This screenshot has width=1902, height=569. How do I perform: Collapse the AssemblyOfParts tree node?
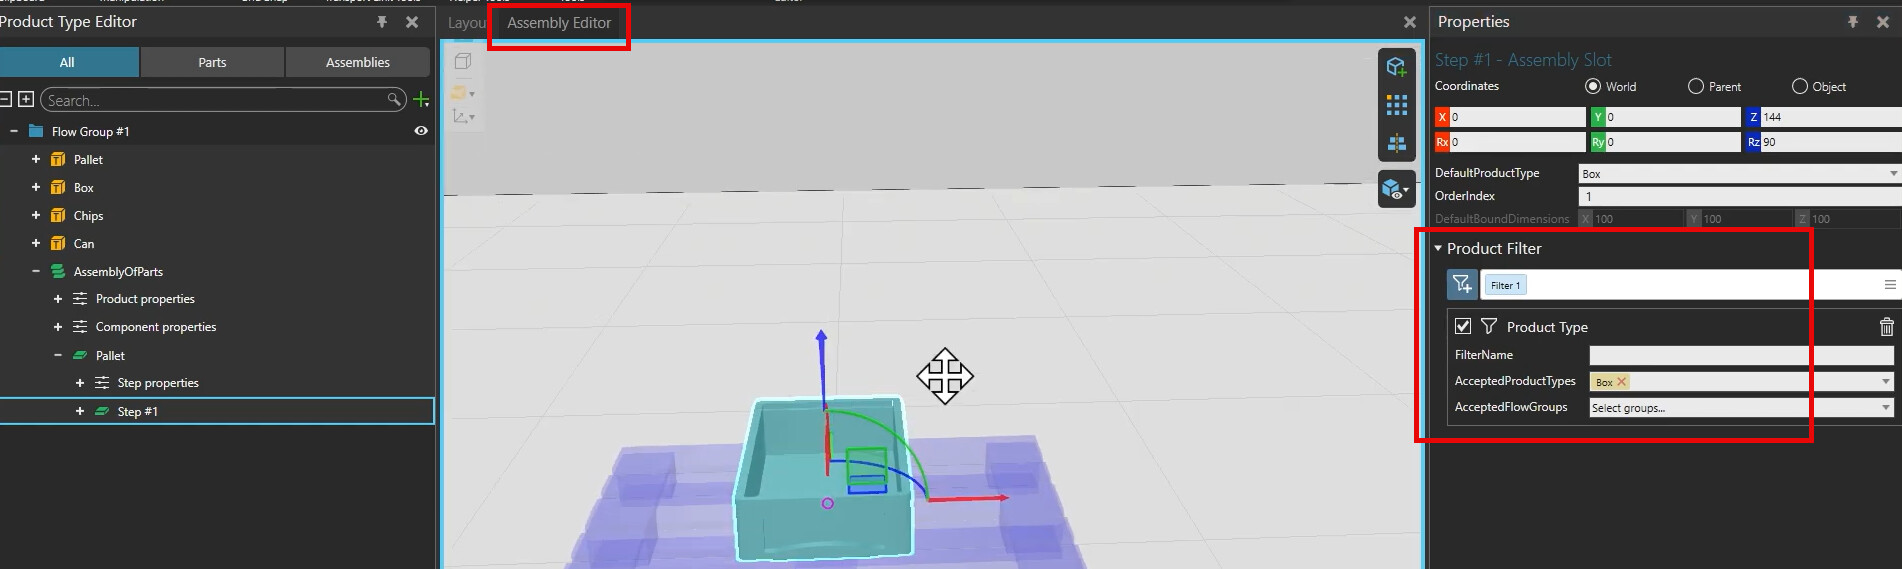(x=36, y=271)
